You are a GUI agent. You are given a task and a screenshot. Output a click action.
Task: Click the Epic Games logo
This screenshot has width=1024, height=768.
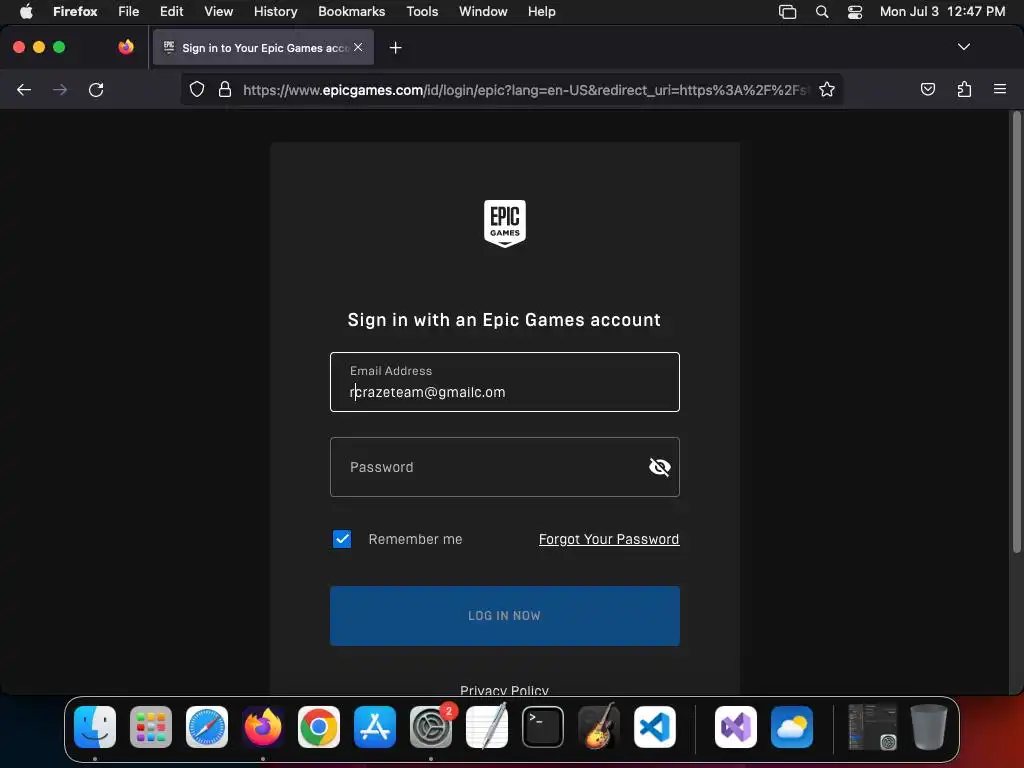[505, 223]
